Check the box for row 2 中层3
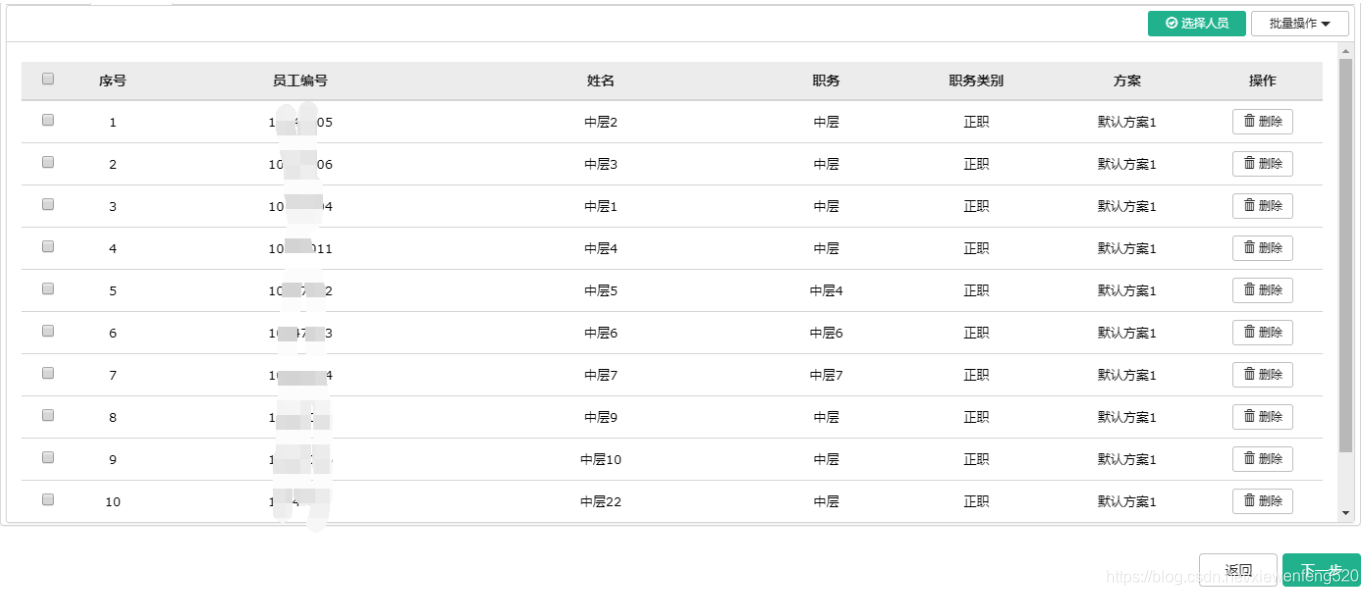1369x595 pixels. coord(48,162)
